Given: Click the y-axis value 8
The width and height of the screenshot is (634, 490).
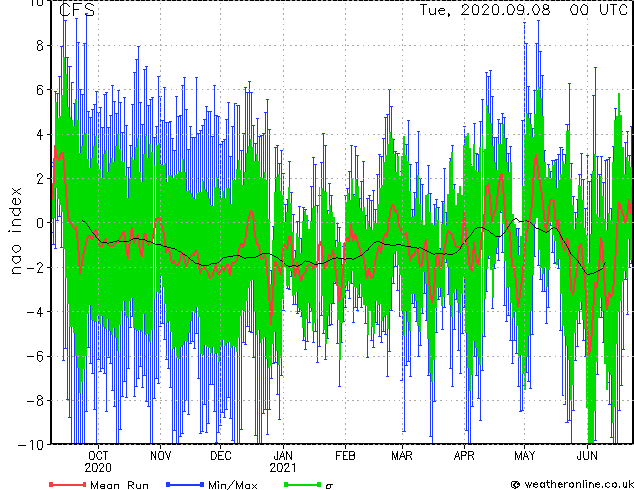Looking at the screenshot, I should 40,46.
